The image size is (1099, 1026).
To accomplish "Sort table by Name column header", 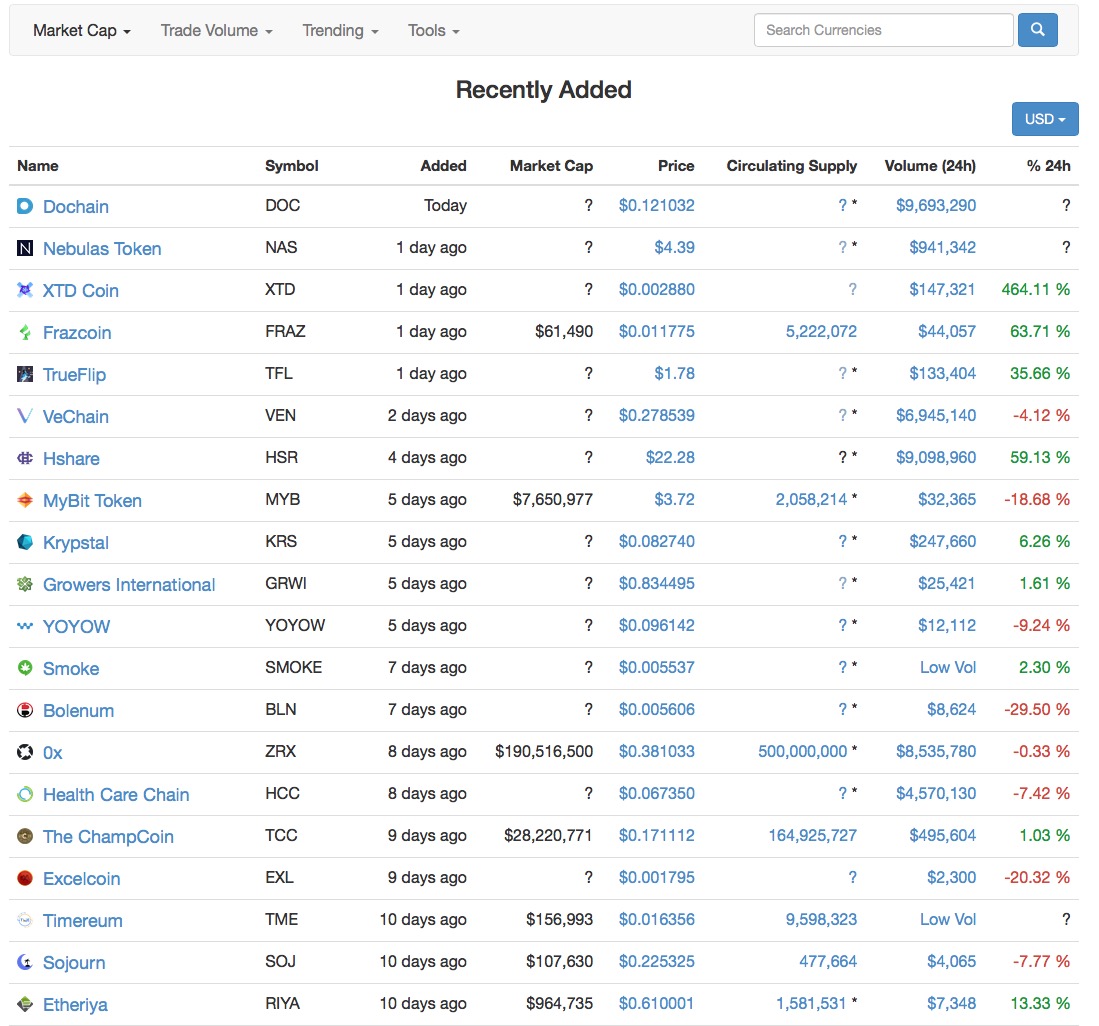I will point(38,166).
